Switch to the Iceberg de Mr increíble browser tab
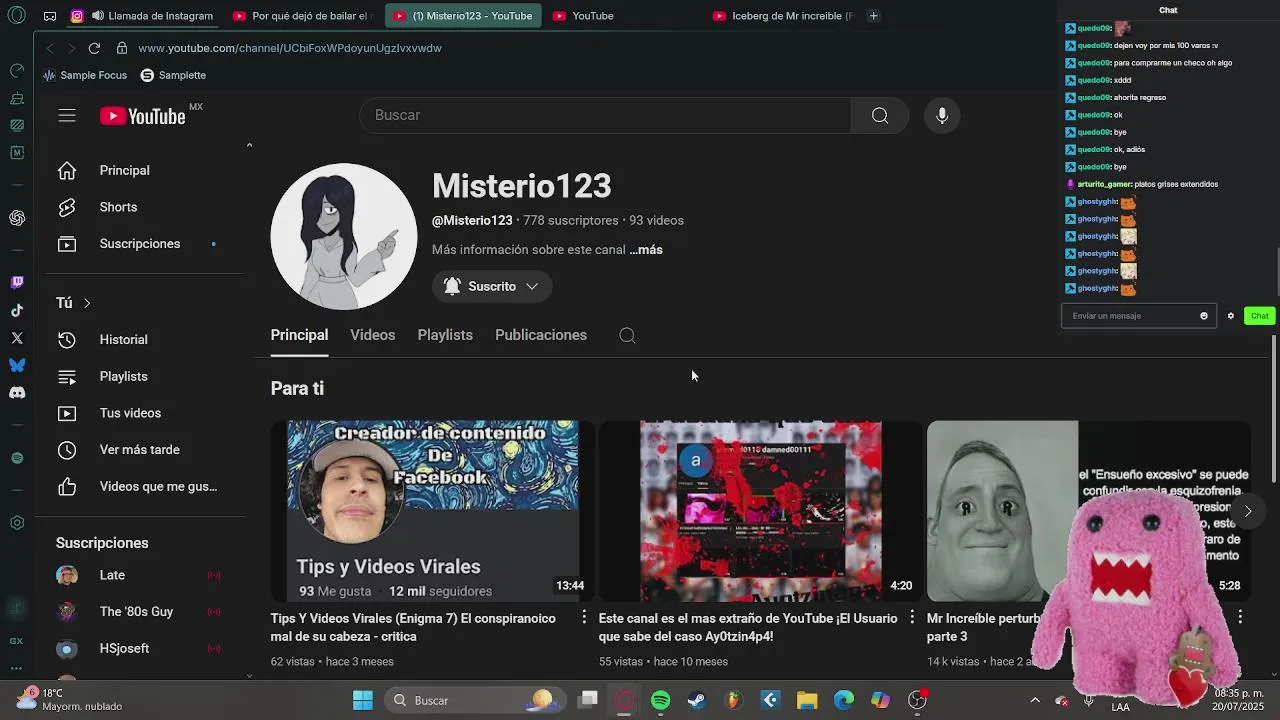Image resolution: width=1280 pixels, height=720 pixels. (x=785, y=16)
